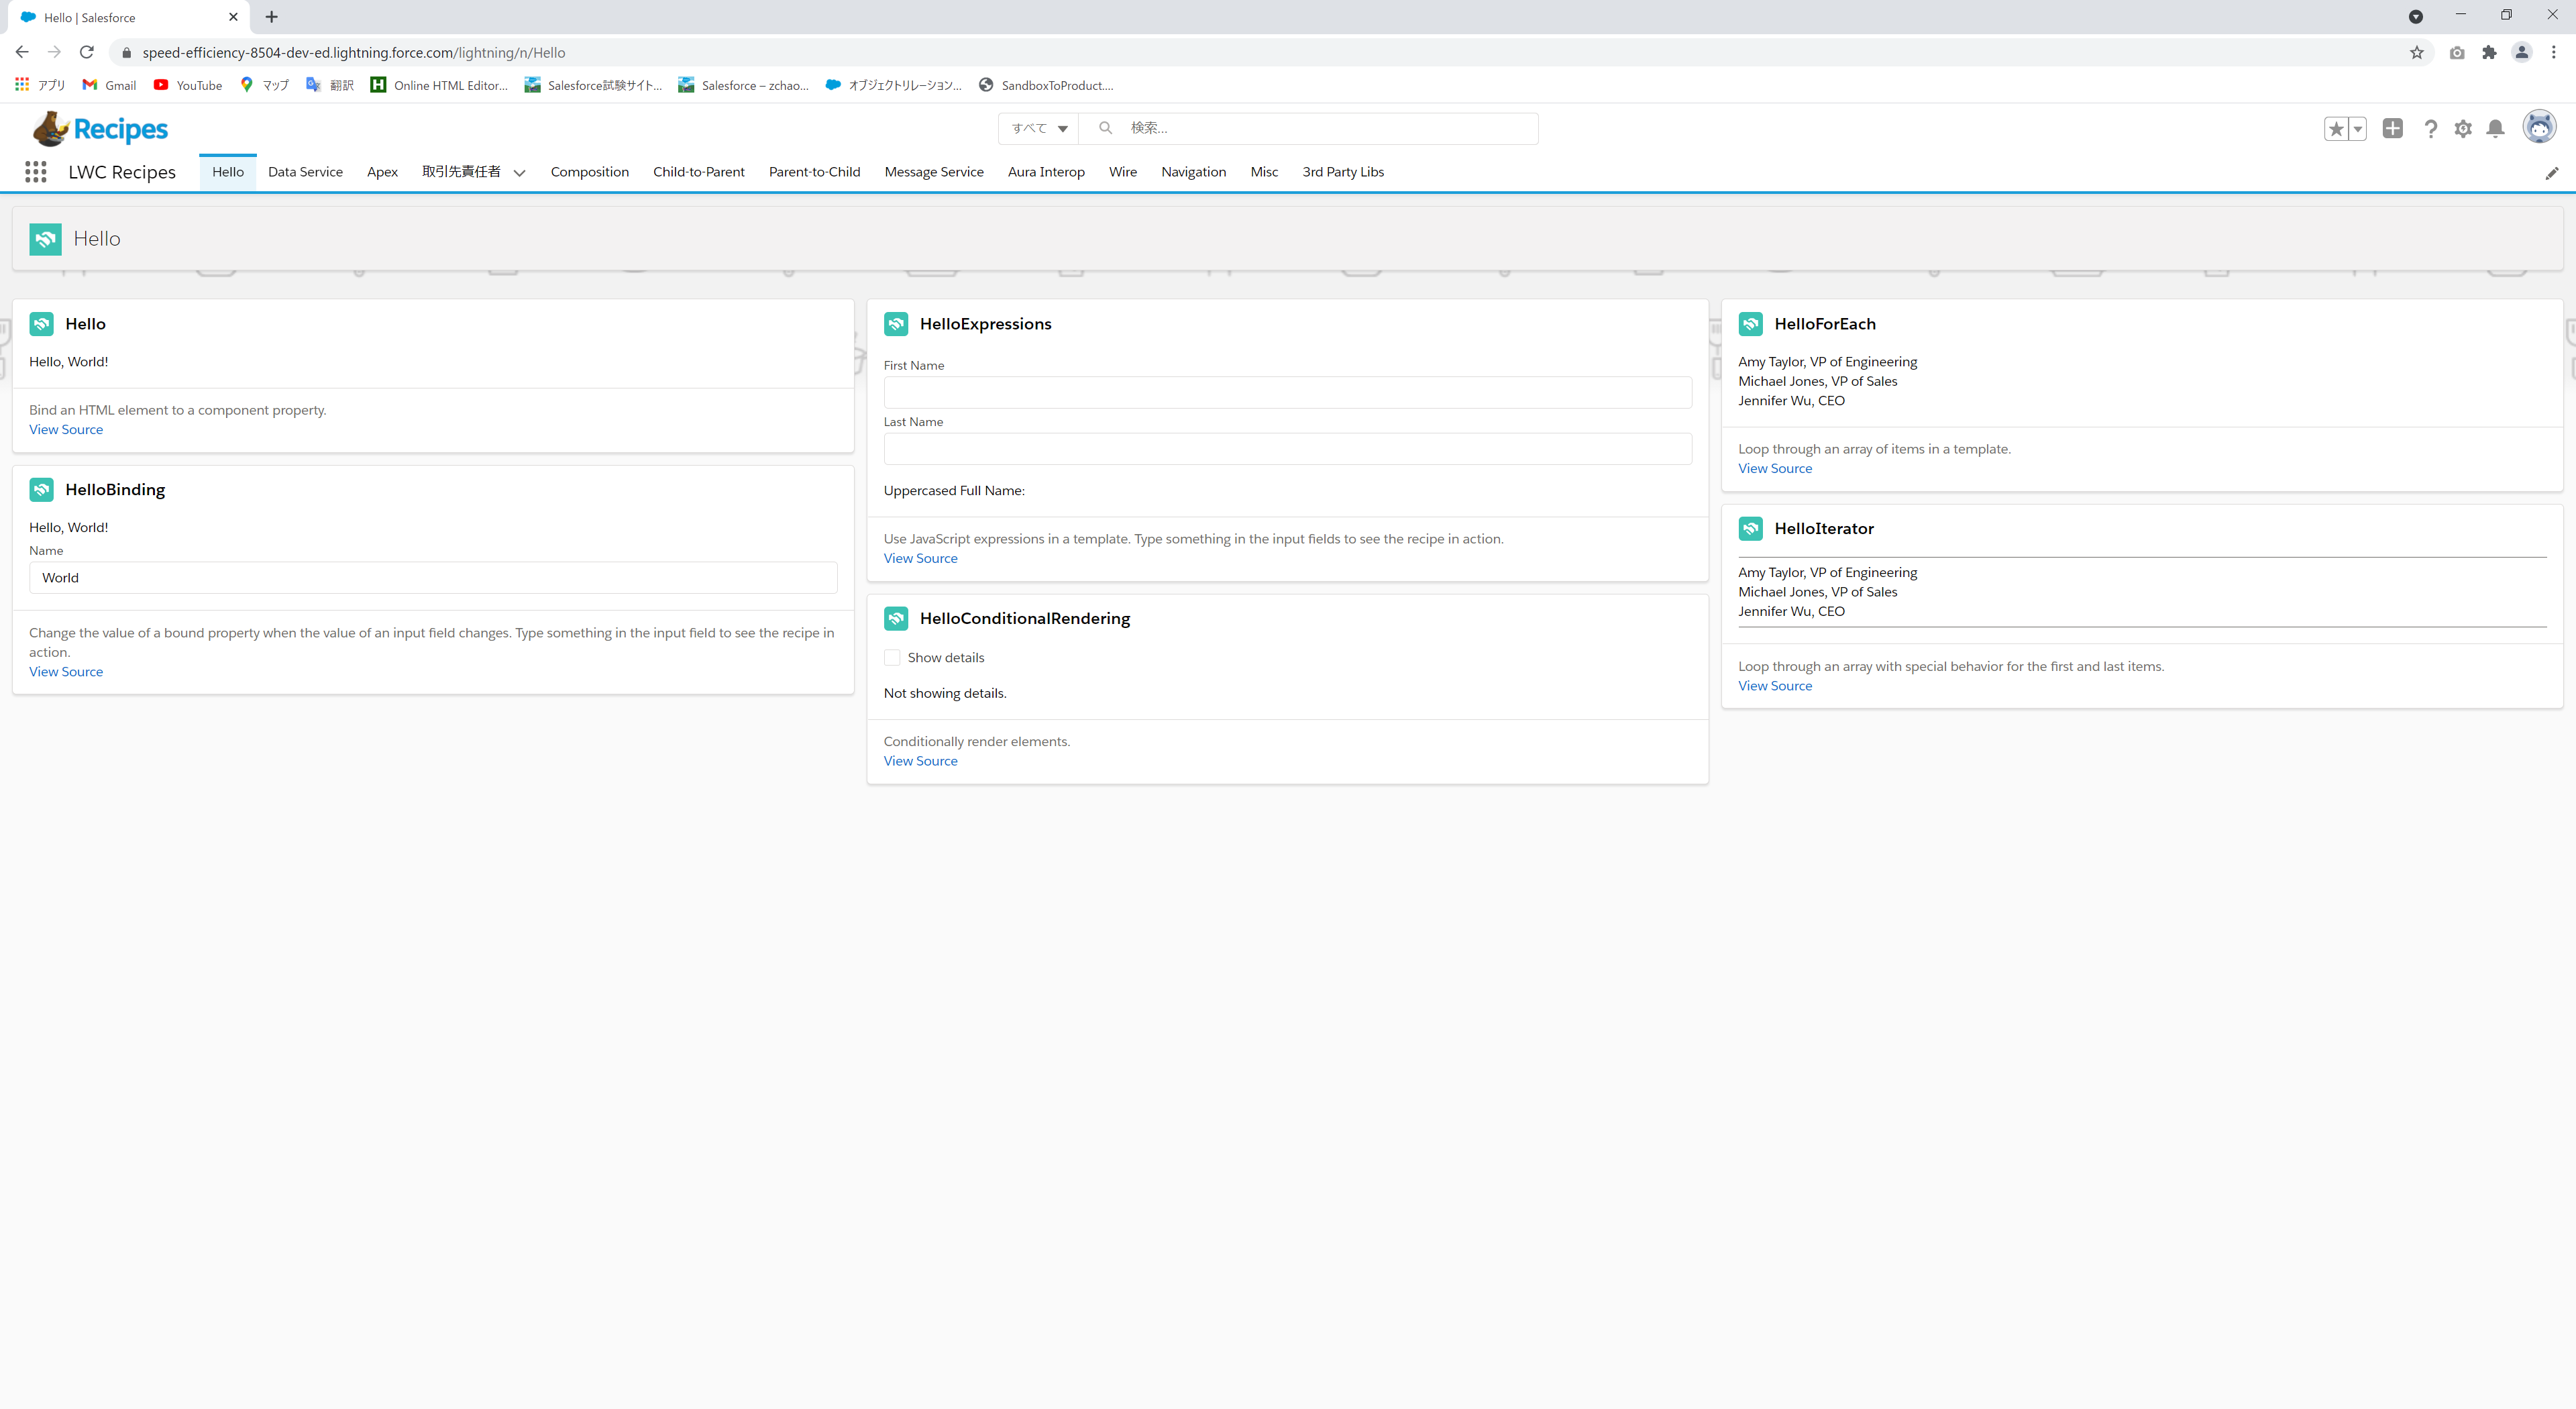2576x1409 pixels.
Task: Open View Source in Hello card
Action: point(66,429)
